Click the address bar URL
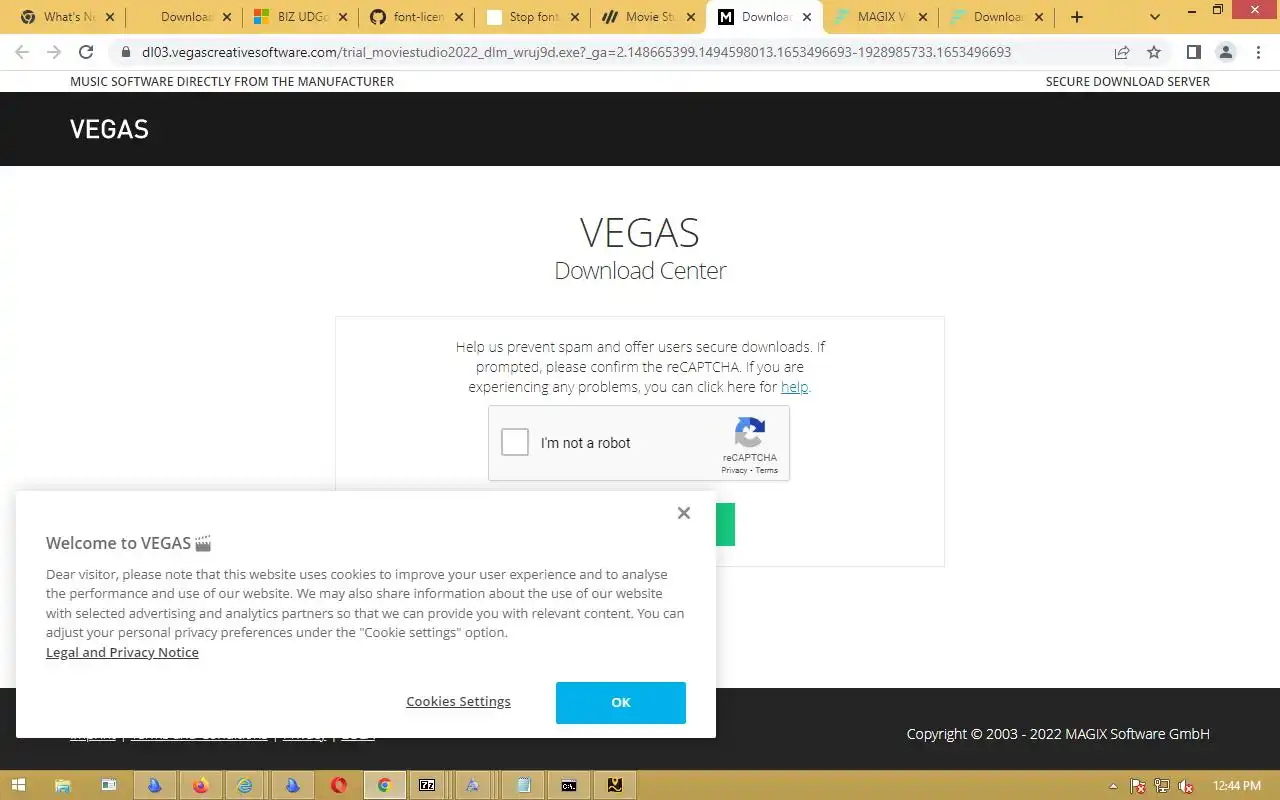This screenshot has height=800, width=1280. point(576,52)
